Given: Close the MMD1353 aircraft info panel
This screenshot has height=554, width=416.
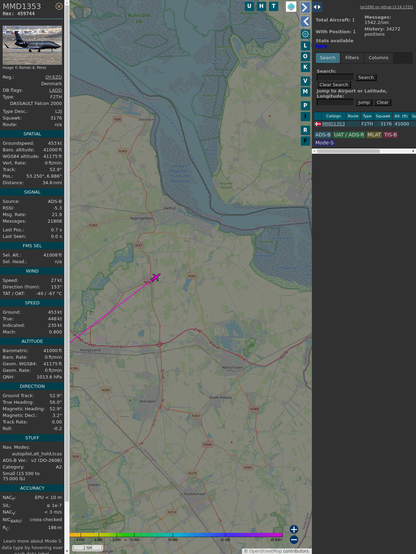Looking at the screenshot, I should [59, 6].
